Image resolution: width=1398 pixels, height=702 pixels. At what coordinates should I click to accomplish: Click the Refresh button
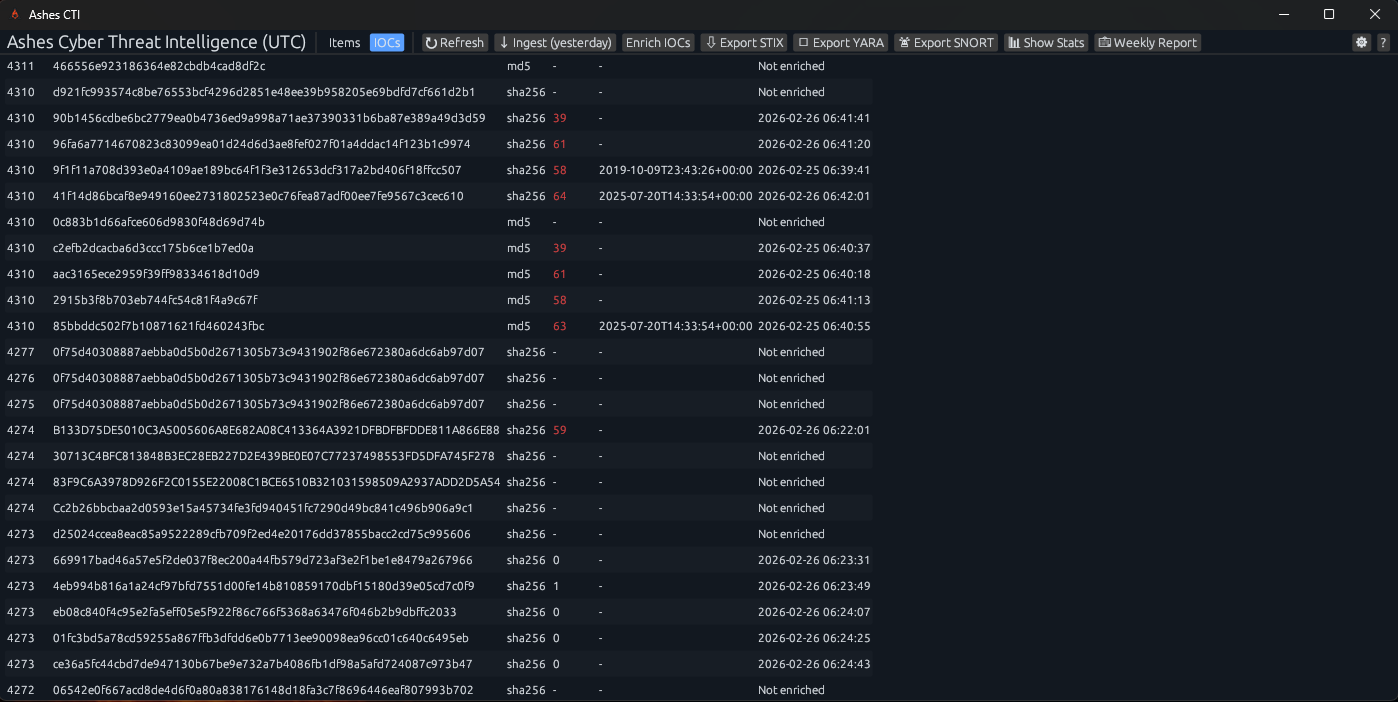point(454,43)
